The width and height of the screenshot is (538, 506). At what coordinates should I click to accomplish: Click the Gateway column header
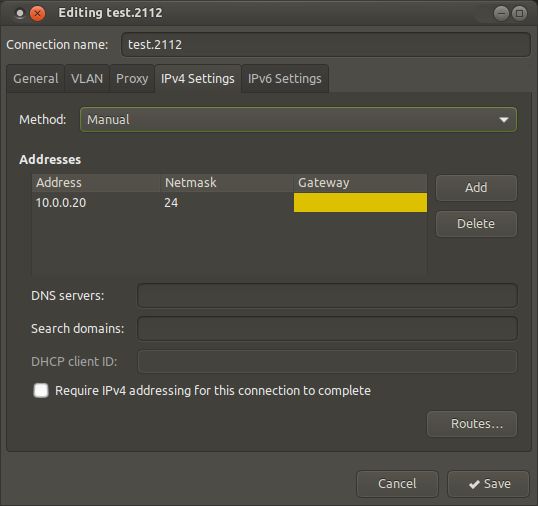point(360,183)
